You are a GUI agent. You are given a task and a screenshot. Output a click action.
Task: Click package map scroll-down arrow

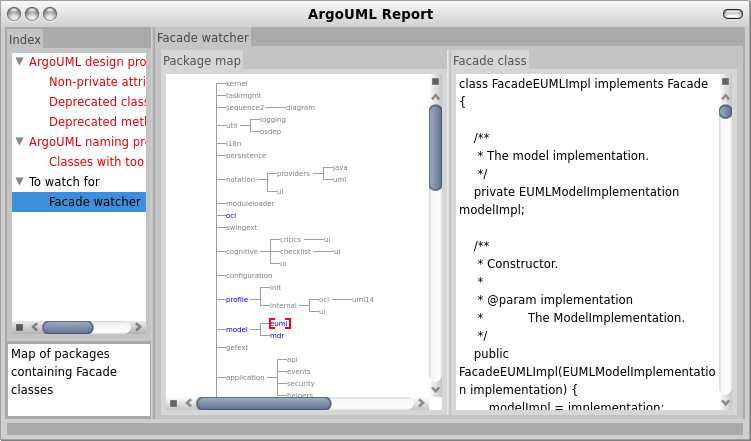(435, 389)
